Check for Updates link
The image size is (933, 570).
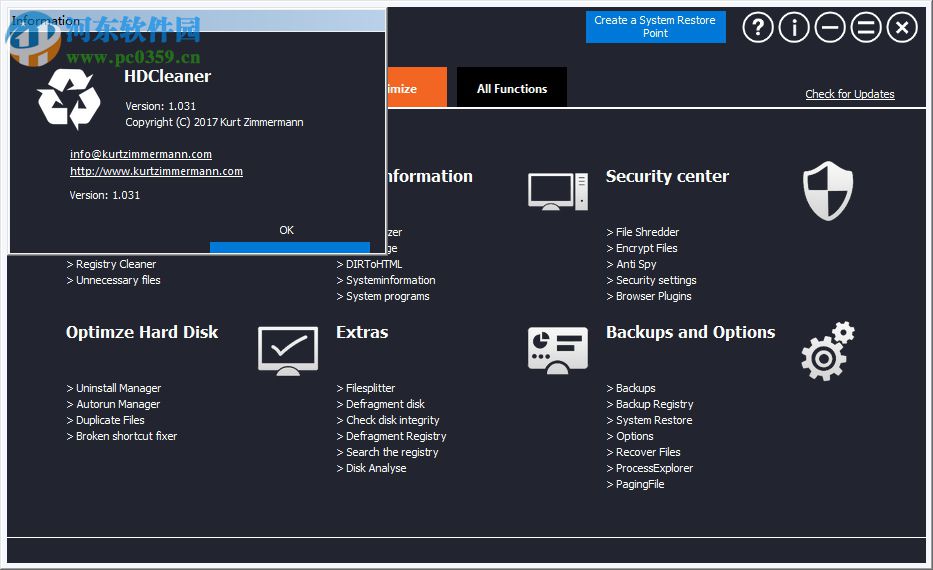click(850, 94)
